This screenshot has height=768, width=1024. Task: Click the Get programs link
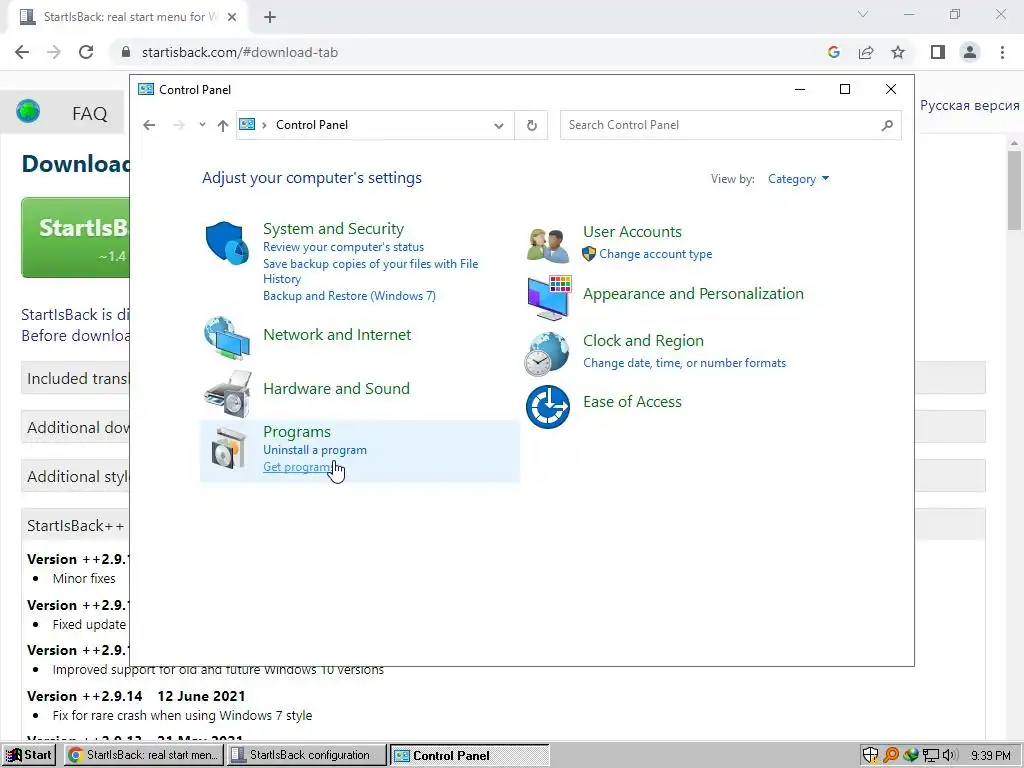click(x=297, y=467)
